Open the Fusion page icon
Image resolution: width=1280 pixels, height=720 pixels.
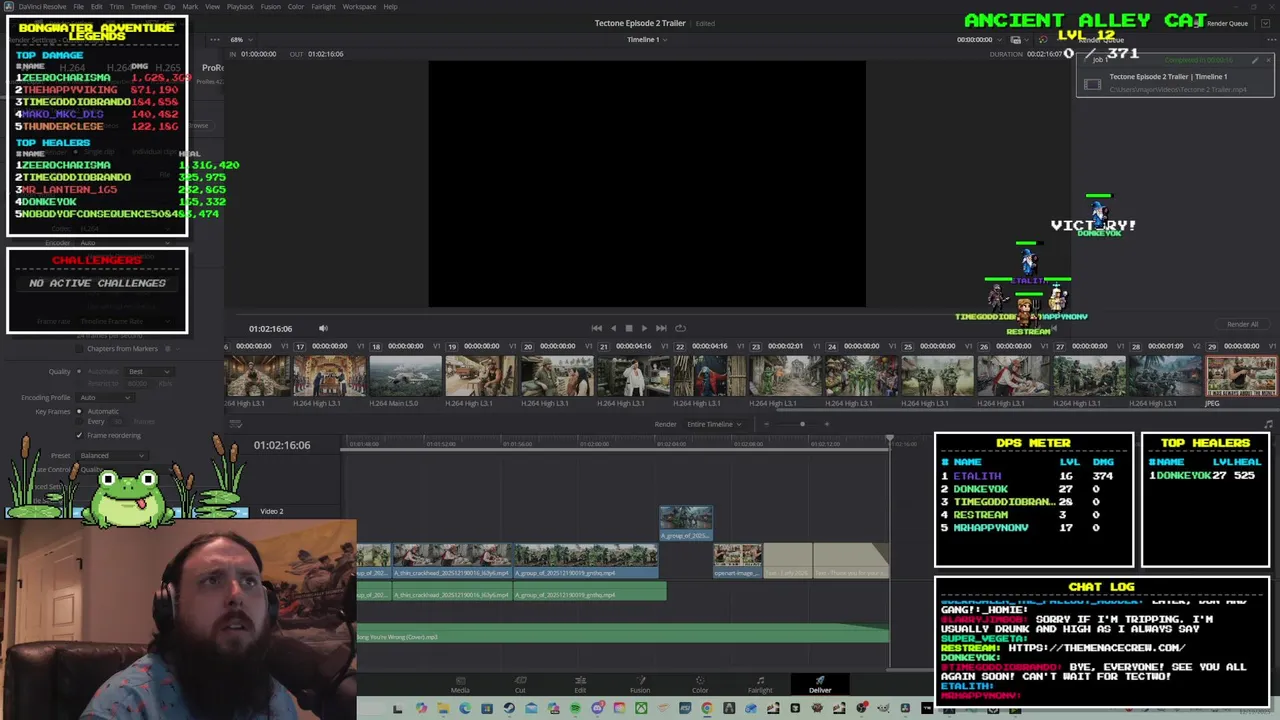(x=640, y=680)
